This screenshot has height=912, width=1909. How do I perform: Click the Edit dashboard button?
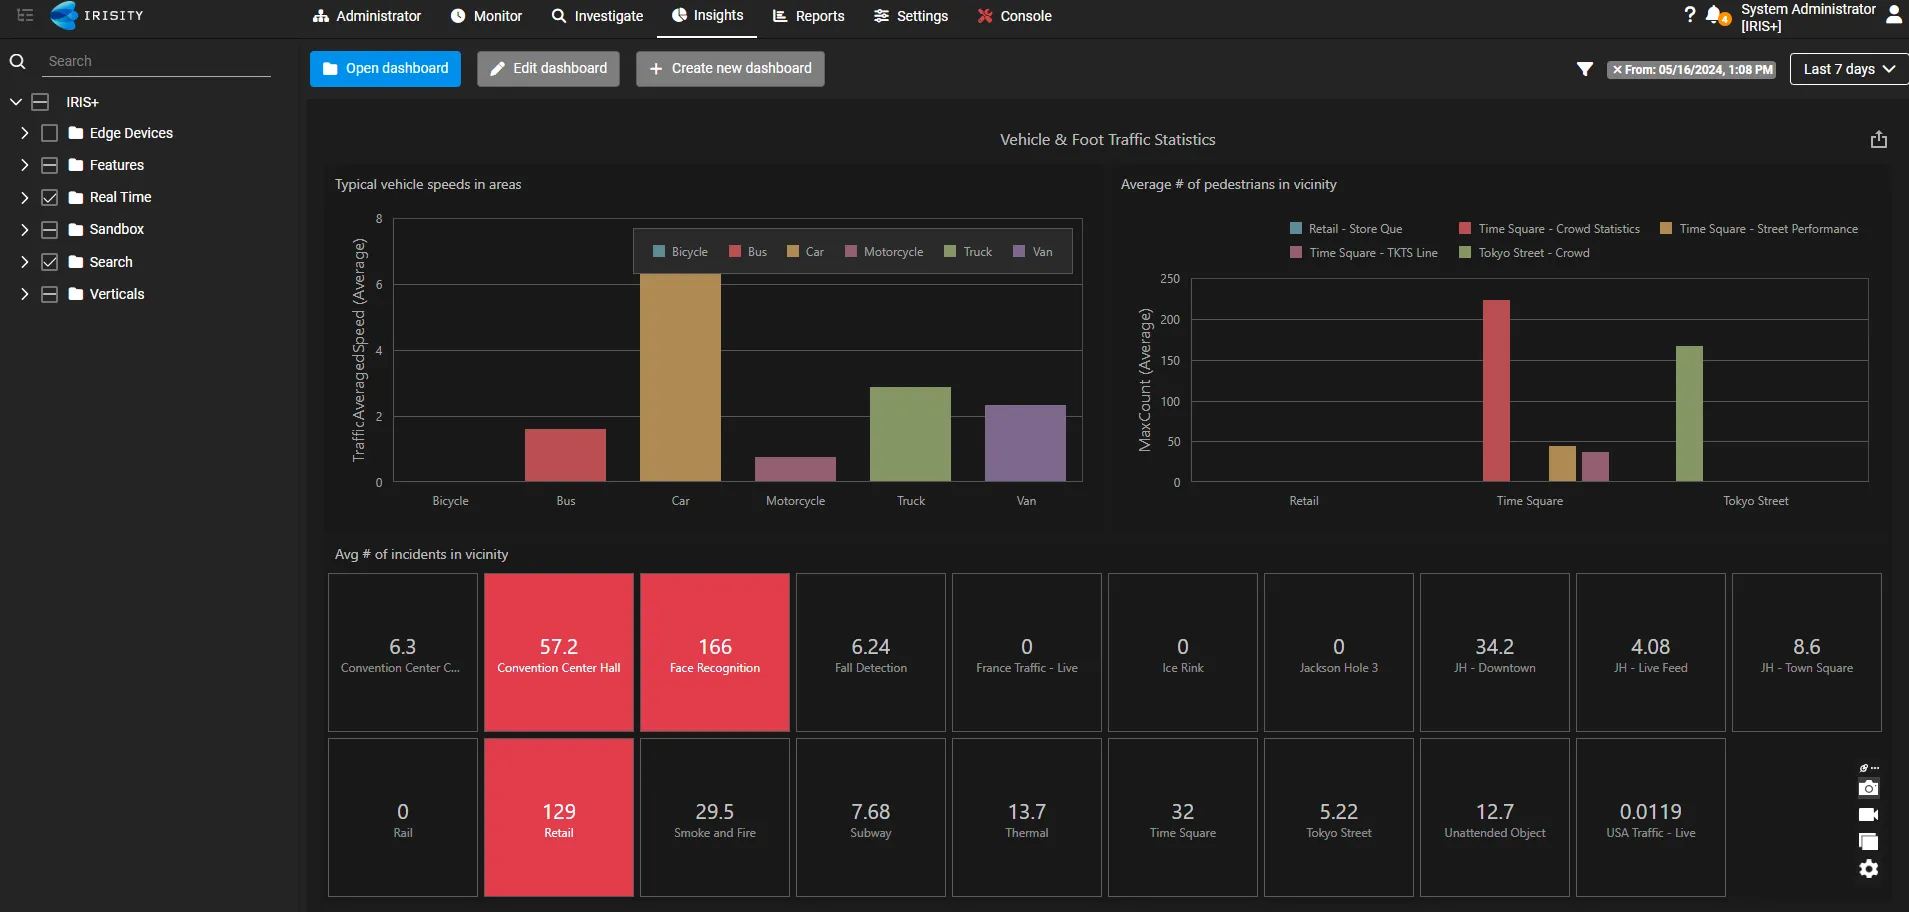pos(548,69)
